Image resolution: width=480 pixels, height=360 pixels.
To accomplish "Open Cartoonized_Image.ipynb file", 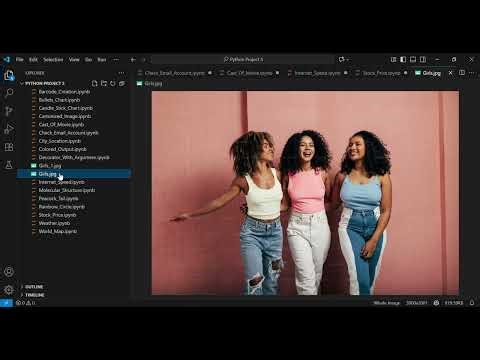I will pos(65,116).
